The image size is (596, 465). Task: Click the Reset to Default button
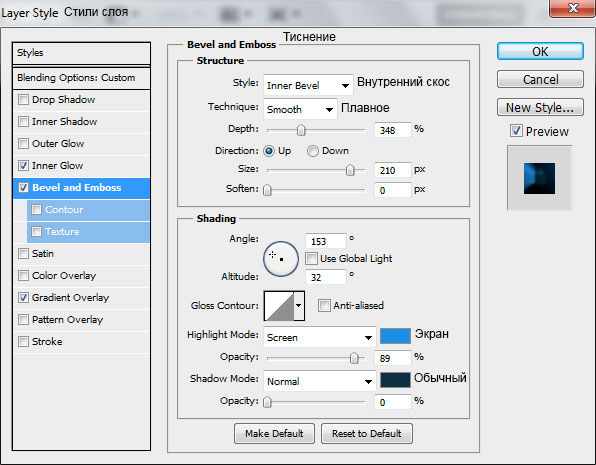coord(367,433)
